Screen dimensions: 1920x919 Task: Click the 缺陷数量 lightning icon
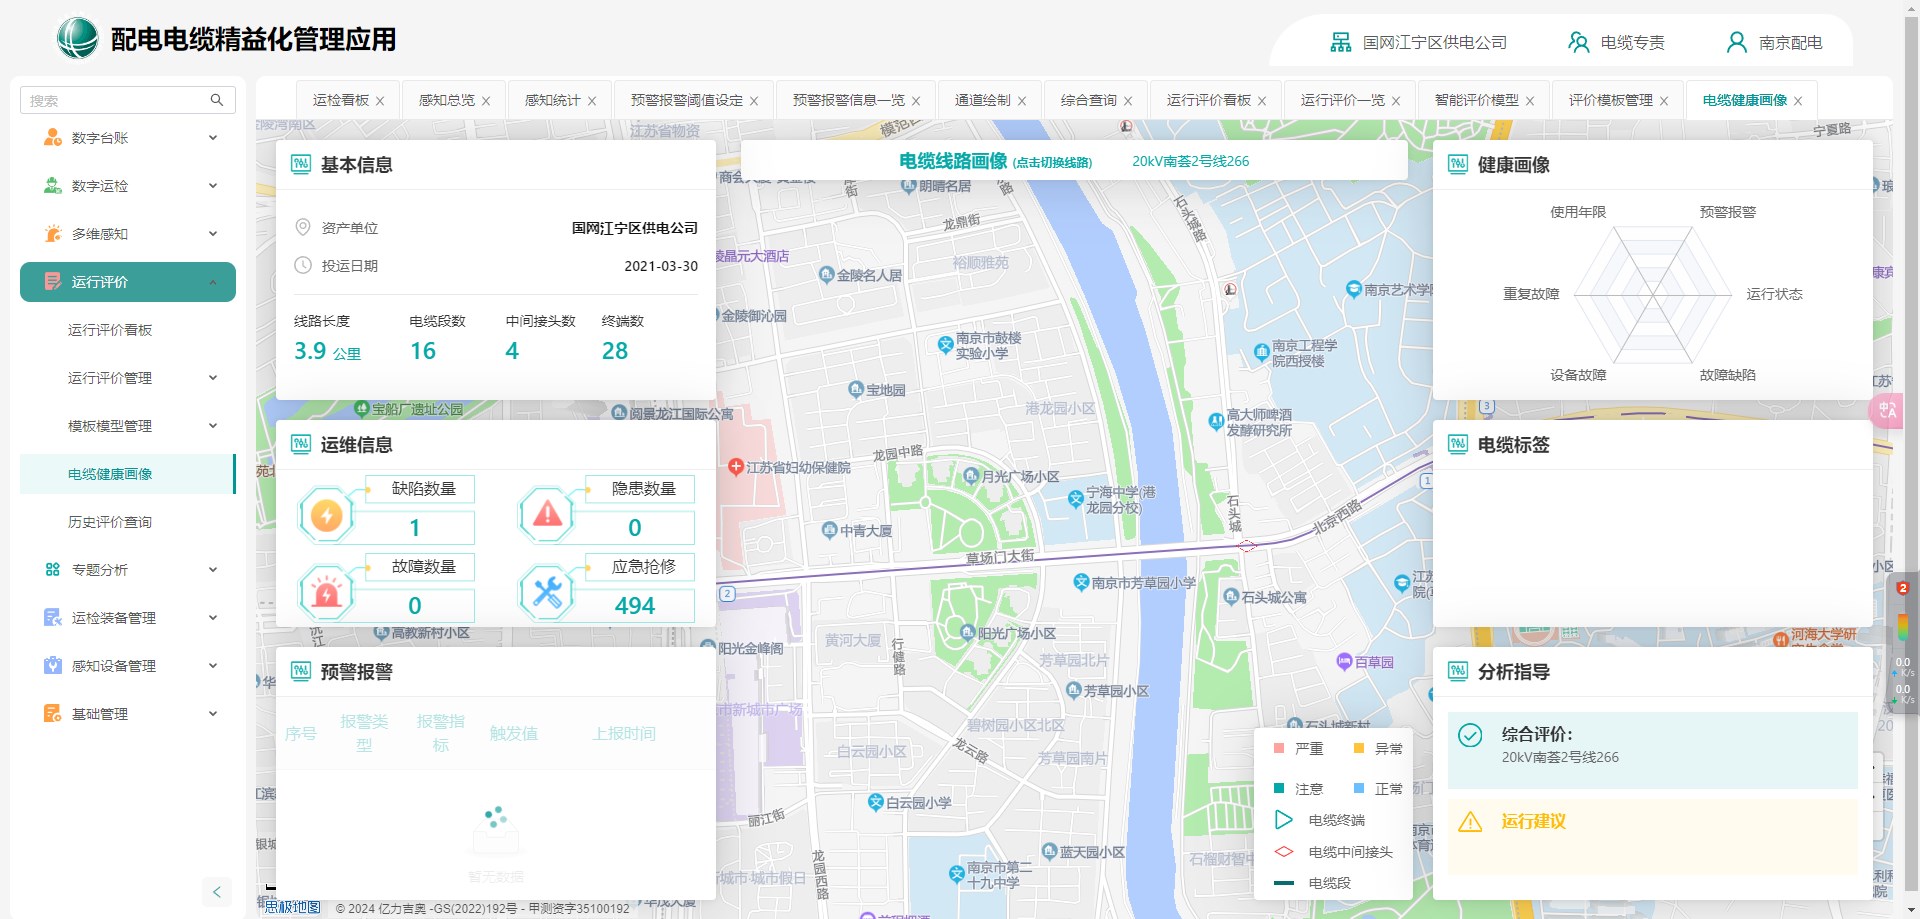[326, 515]
